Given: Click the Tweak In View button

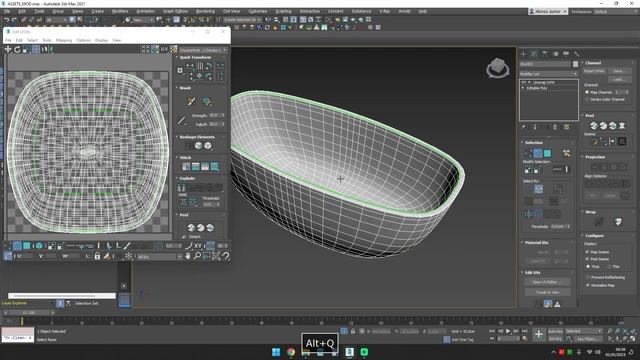Looking at the screenshot, I should click(547, 292).
